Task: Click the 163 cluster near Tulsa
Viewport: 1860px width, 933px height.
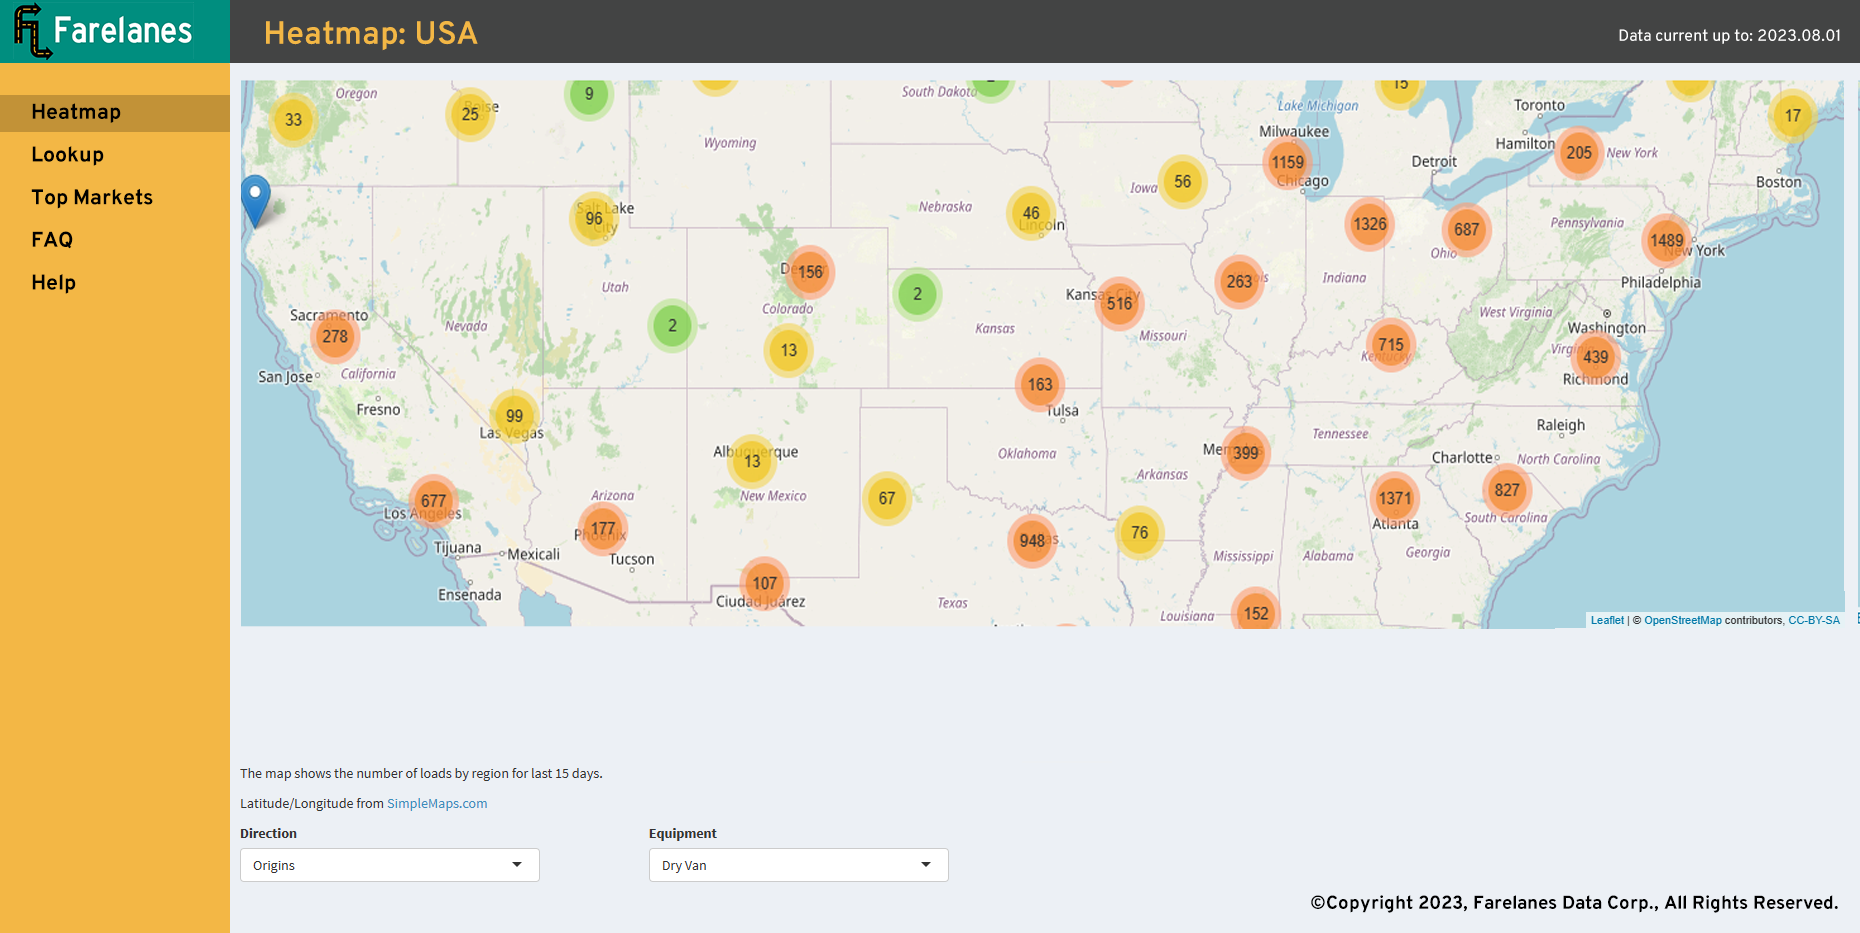Action: (1040, 385)
